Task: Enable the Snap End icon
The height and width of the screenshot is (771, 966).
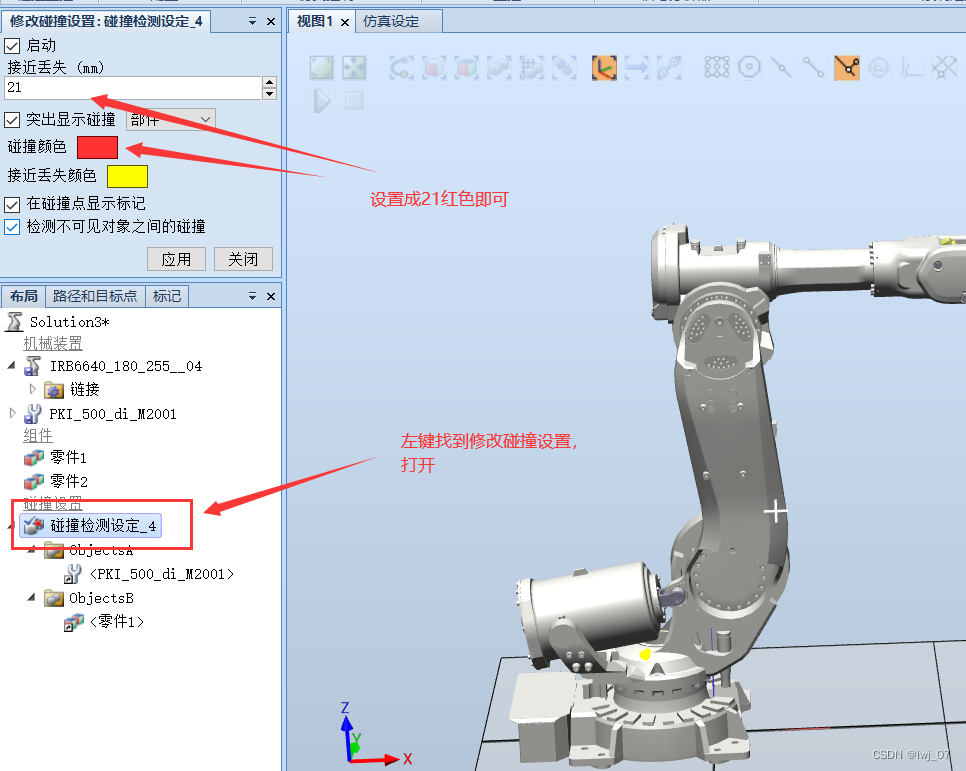Action: tap(814, 67)
